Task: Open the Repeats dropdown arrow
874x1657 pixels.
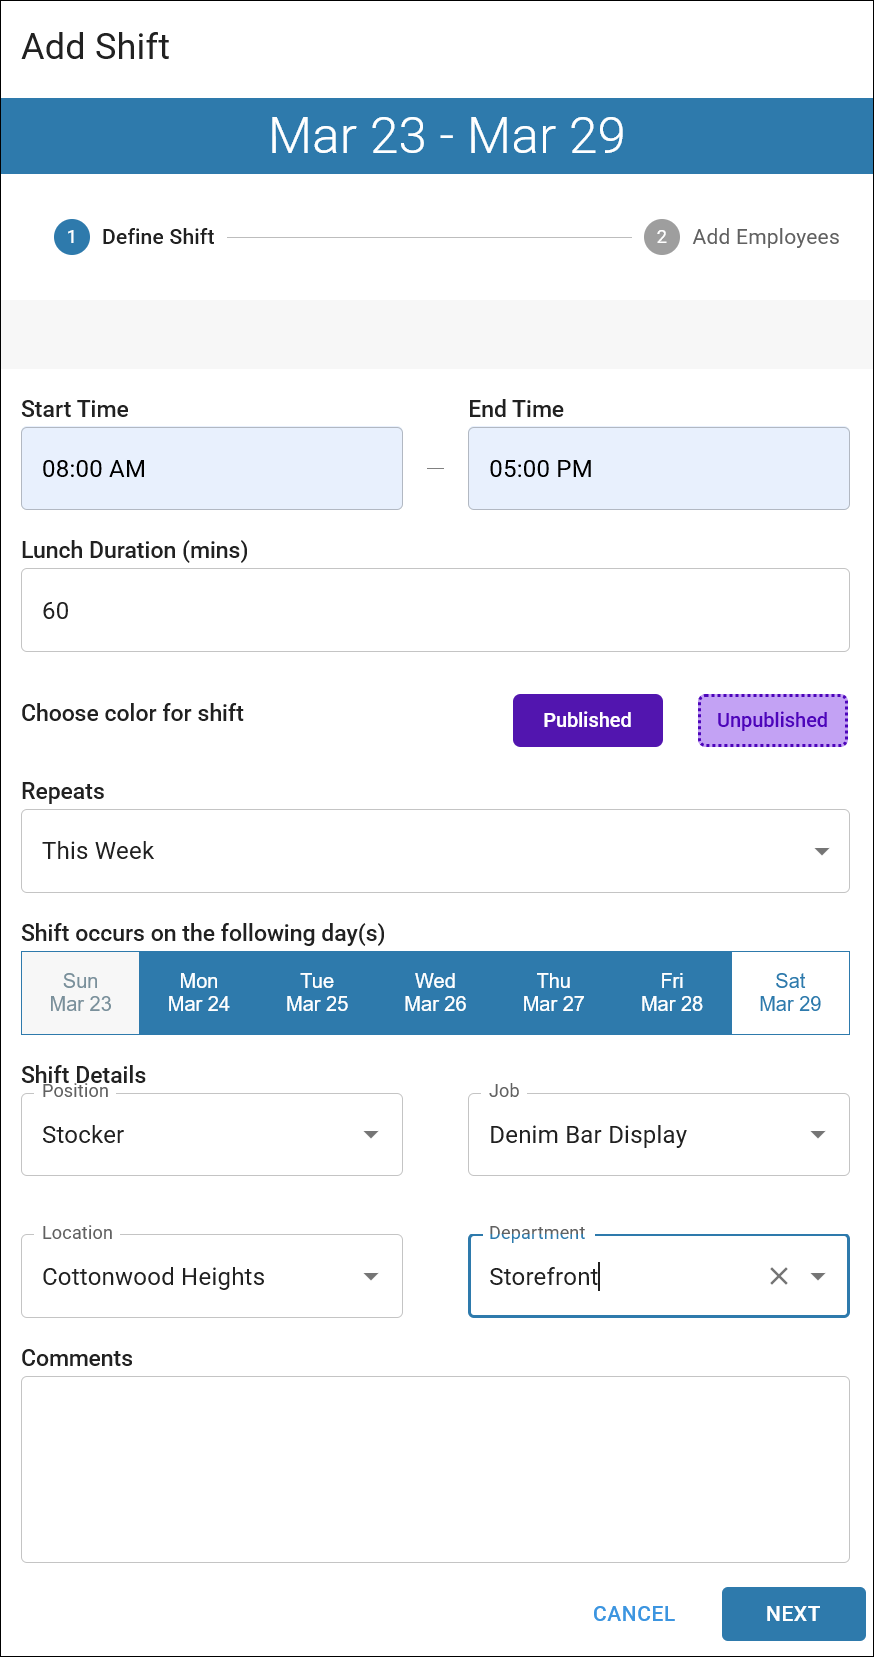Action: click(x=821, y=851)
